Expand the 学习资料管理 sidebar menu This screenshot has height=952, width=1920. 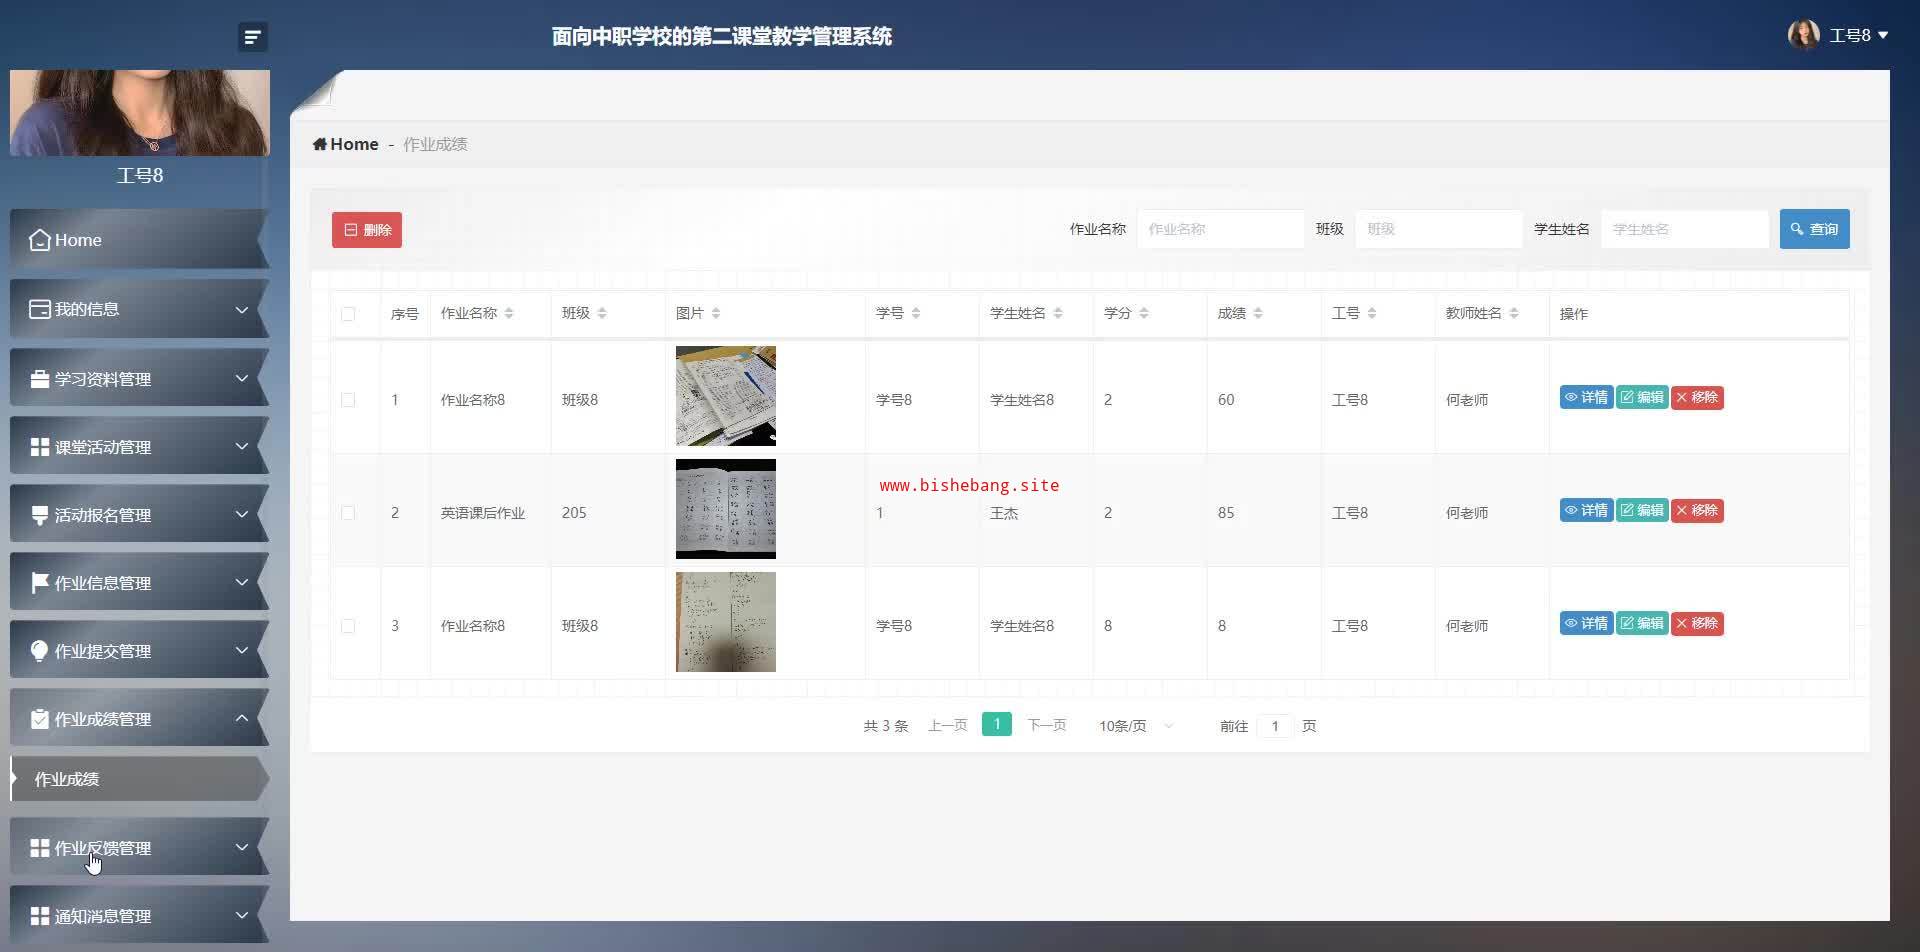coord(139,379)
